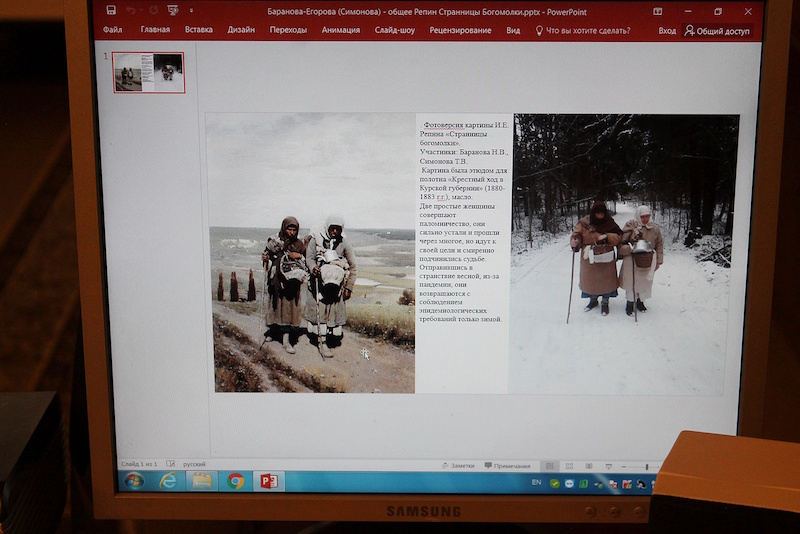Click the green checkmark tray icon

coord(555,483)
